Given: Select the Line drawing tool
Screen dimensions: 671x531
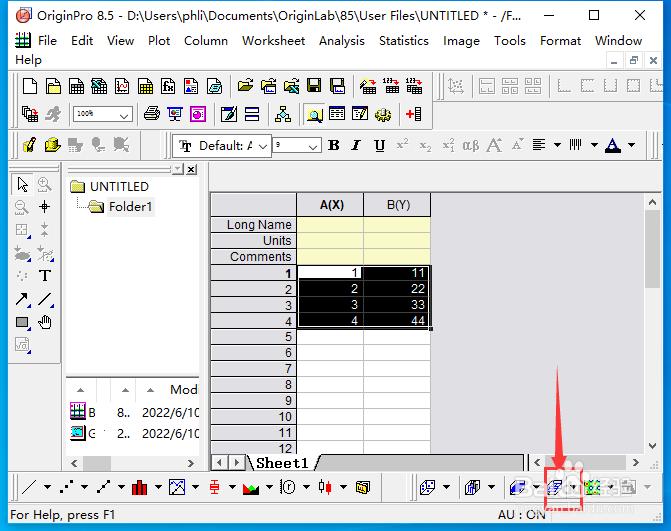Looking at the screenshot, I should [x=45, y=299].
